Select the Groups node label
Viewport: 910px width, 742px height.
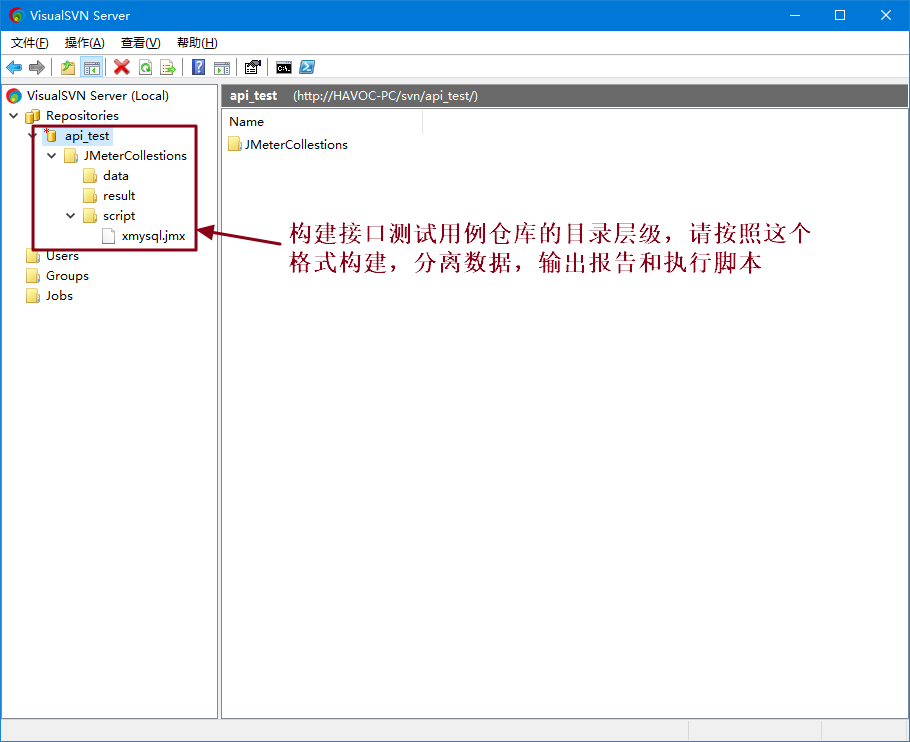pyautogui.click(x=67, y=276)
